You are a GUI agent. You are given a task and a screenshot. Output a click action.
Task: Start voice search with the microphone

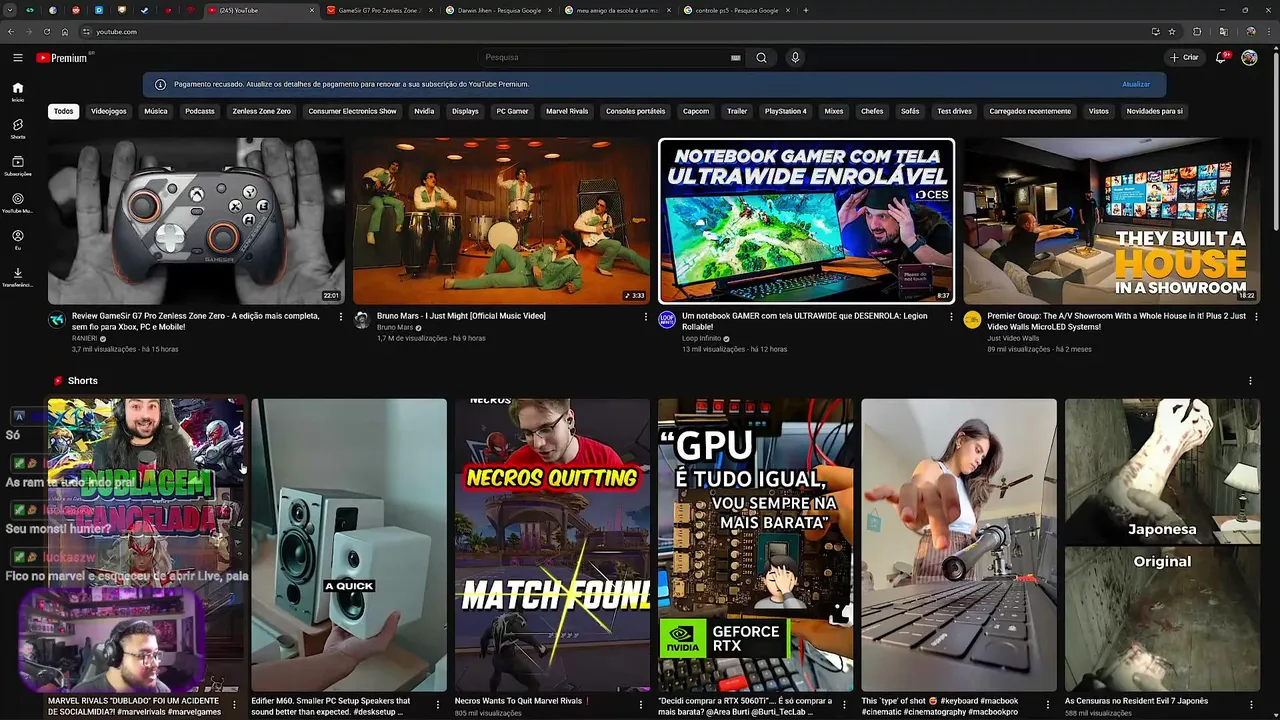[x=795, y=58]
